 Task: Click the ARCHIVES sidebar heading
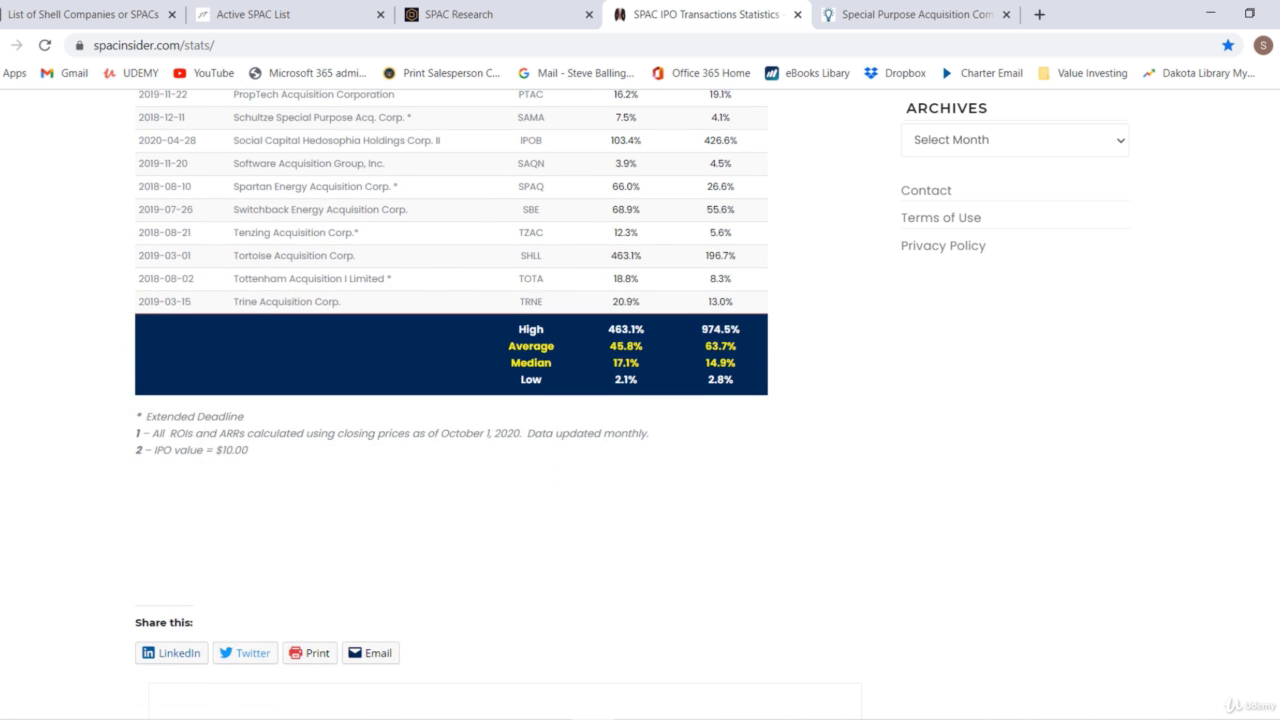coord(946,108)
